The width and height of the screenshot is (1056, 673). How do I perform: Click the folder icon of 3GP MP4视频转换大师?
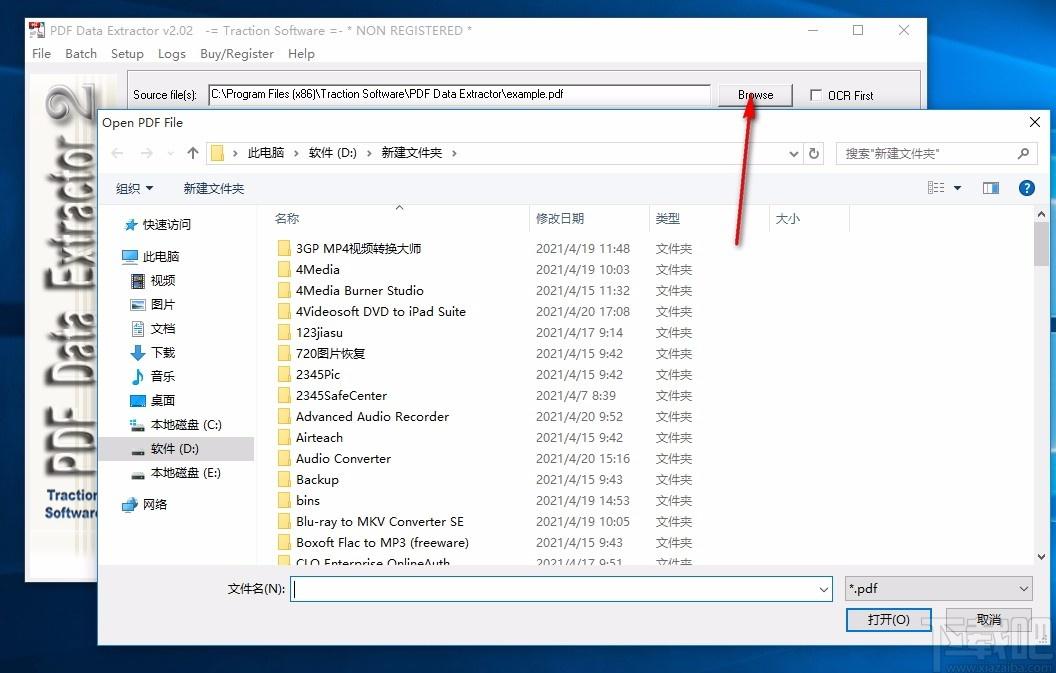click(284, 249)
